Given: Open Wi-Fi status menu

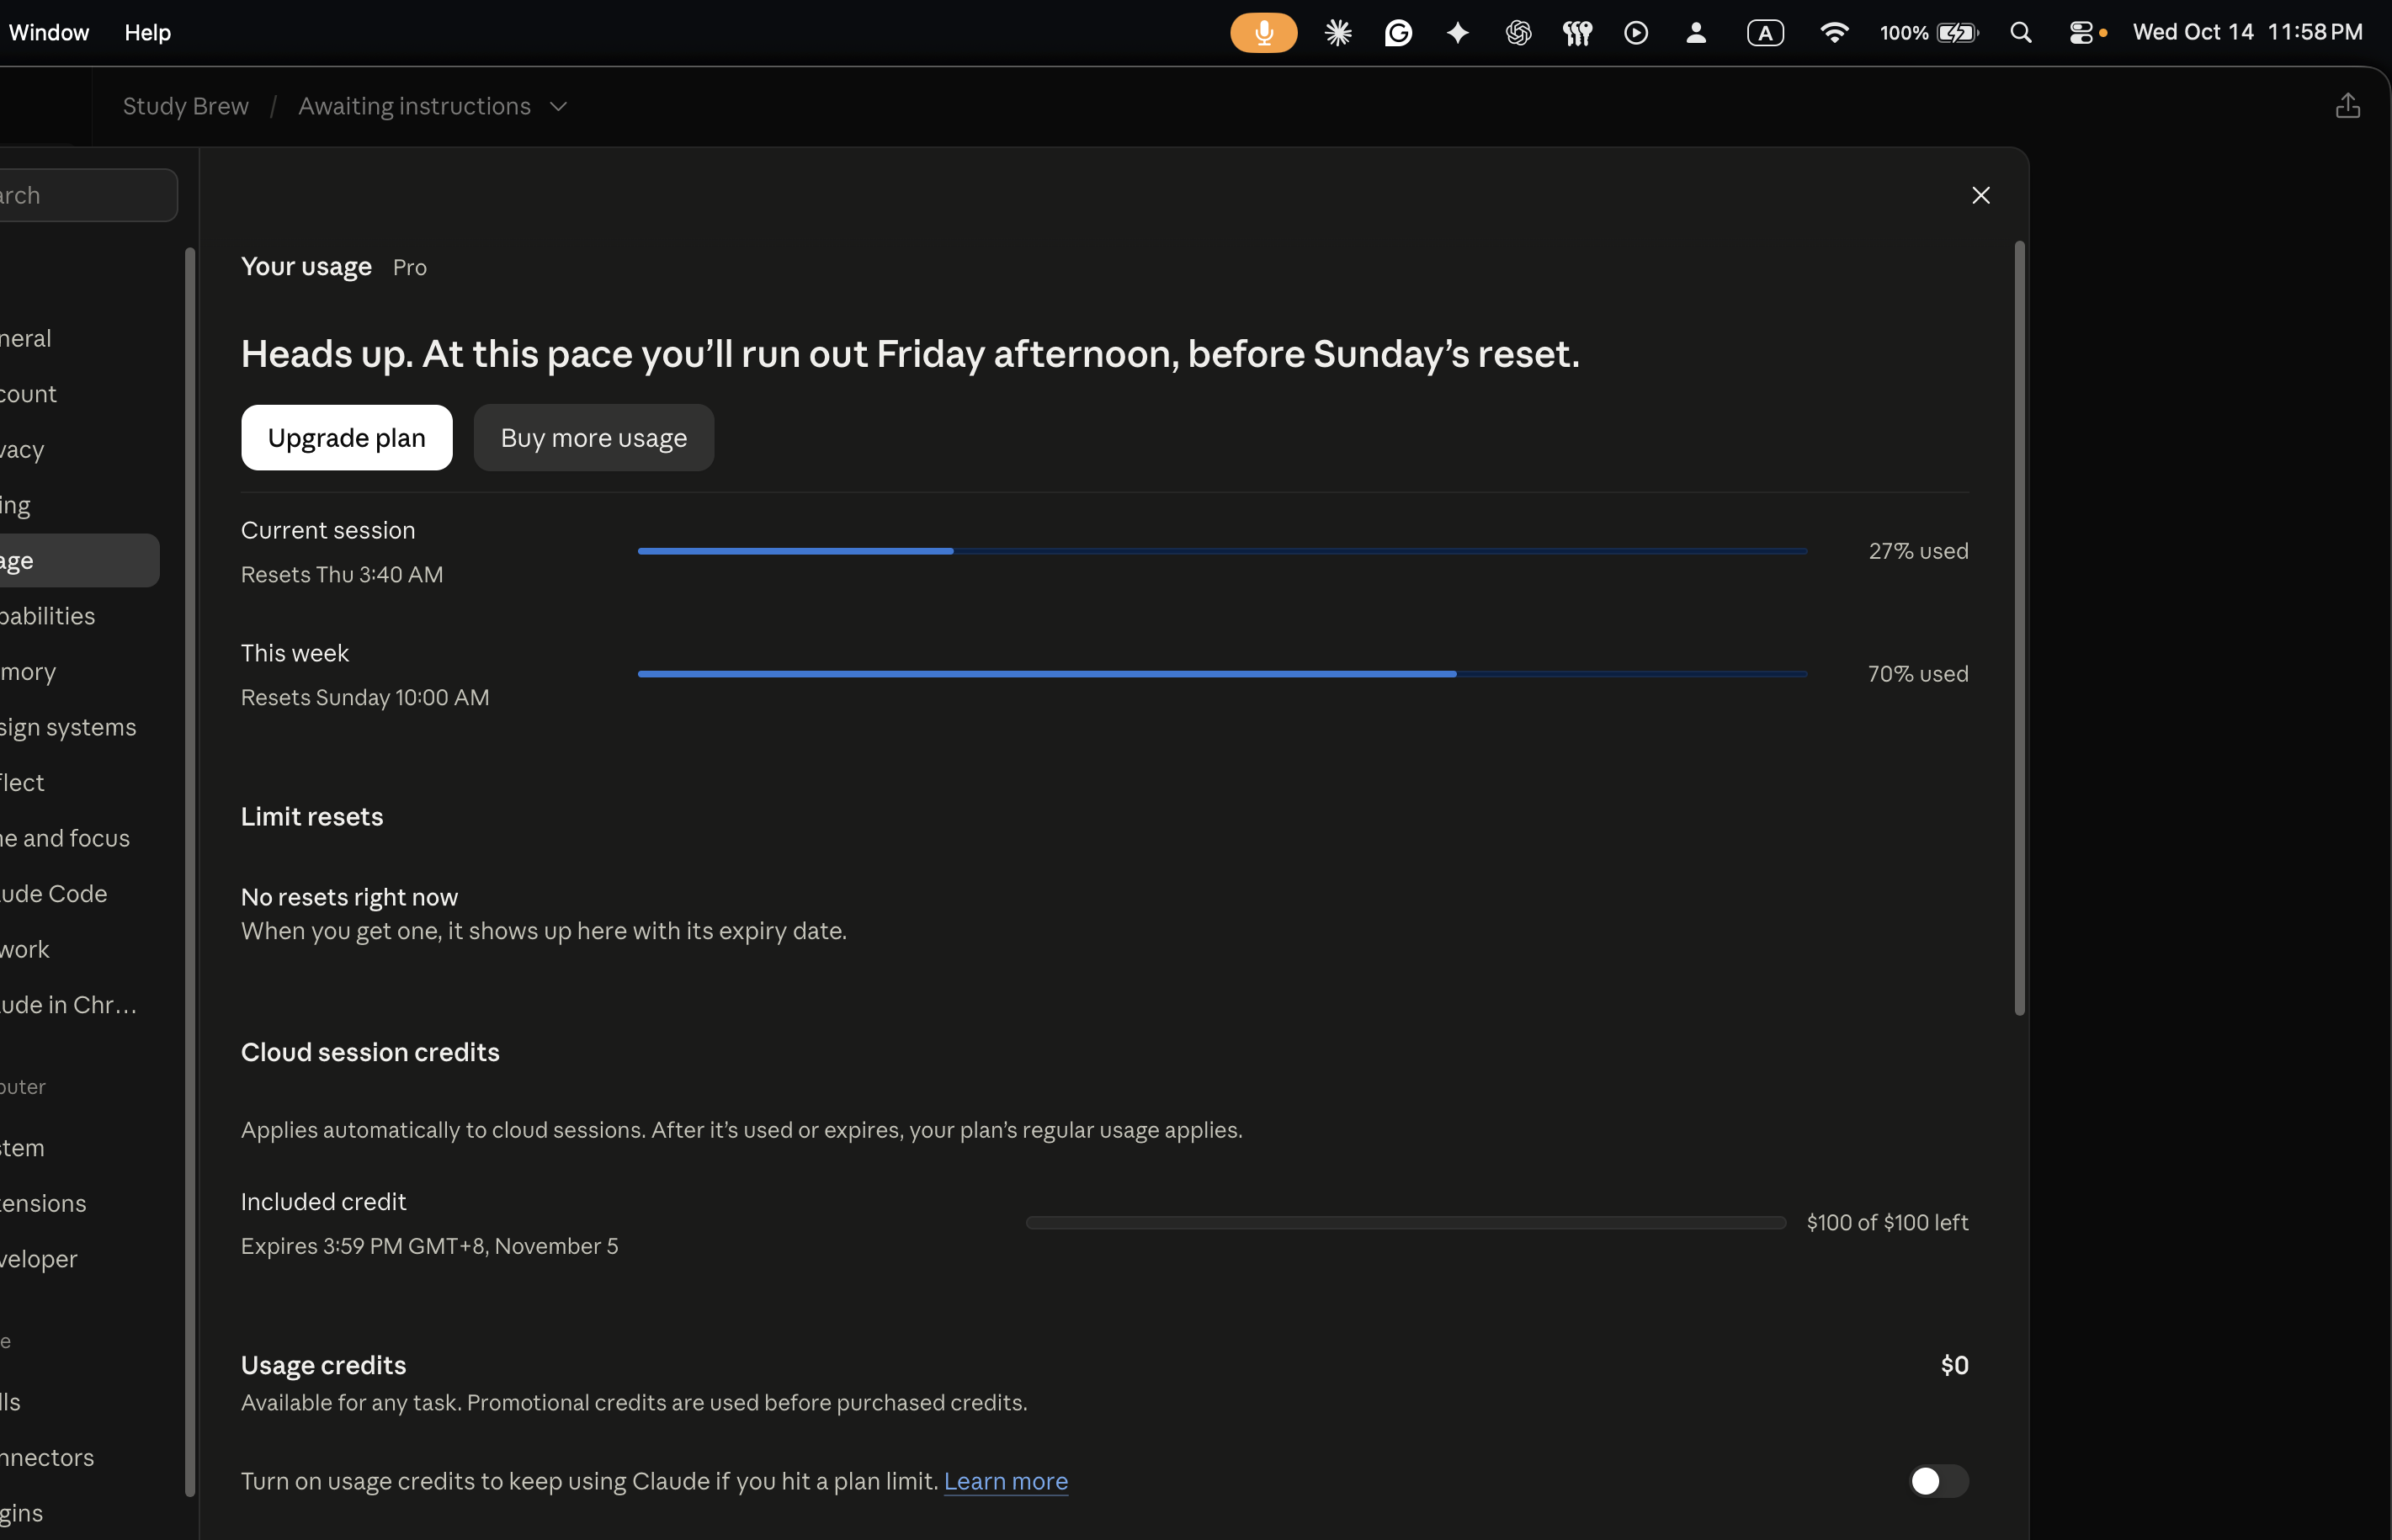Looking at the screenshot, I should [1834, 33].
